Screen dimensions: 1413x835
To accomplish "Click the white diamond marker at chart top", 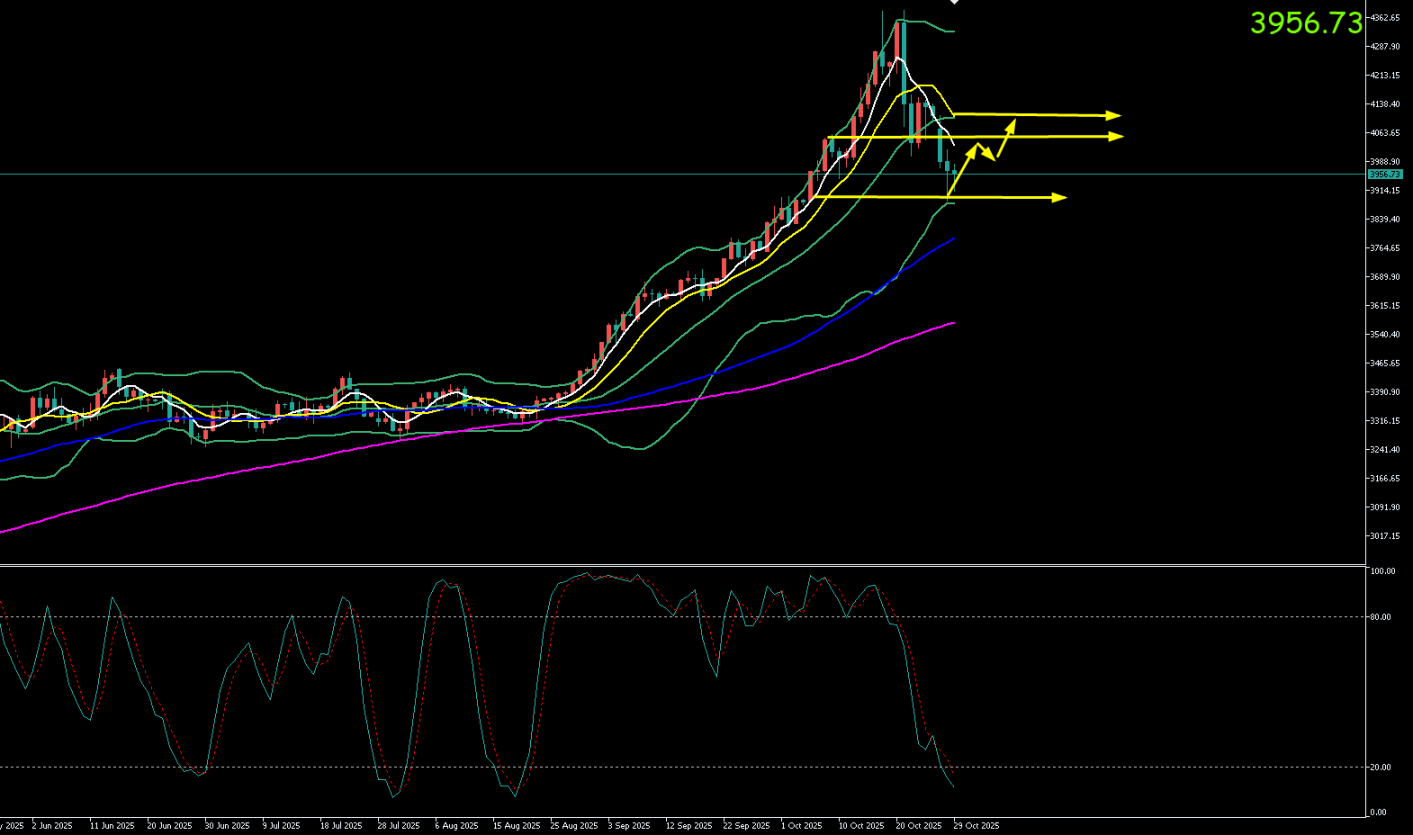I will (x=954, y=2).
